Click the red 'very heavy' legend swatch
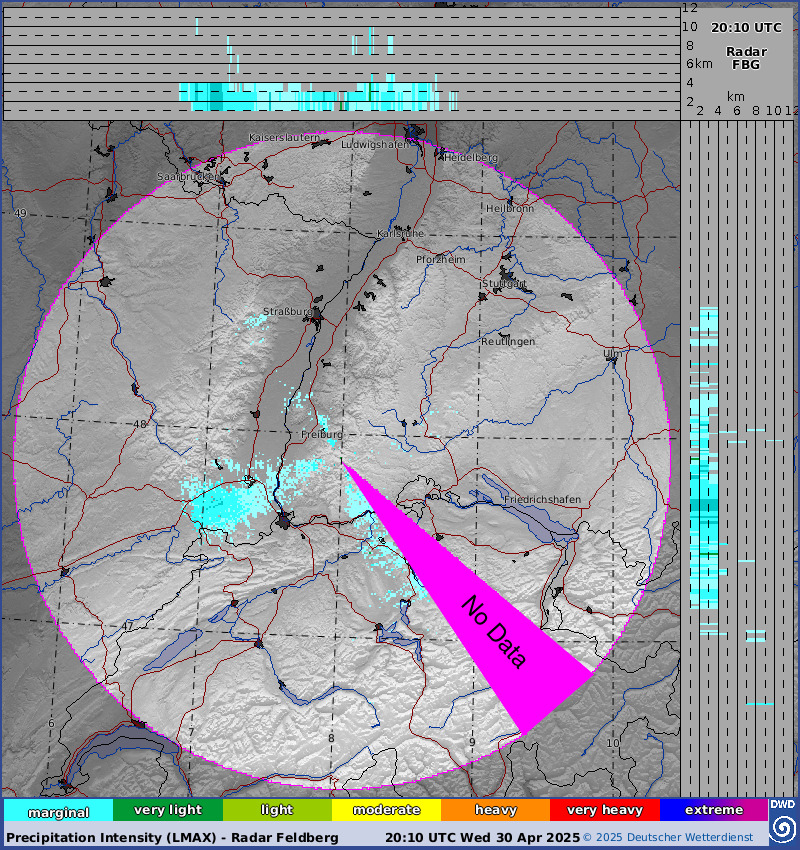The width and height of the screenshot is (800, 850). tap(605, 810)
